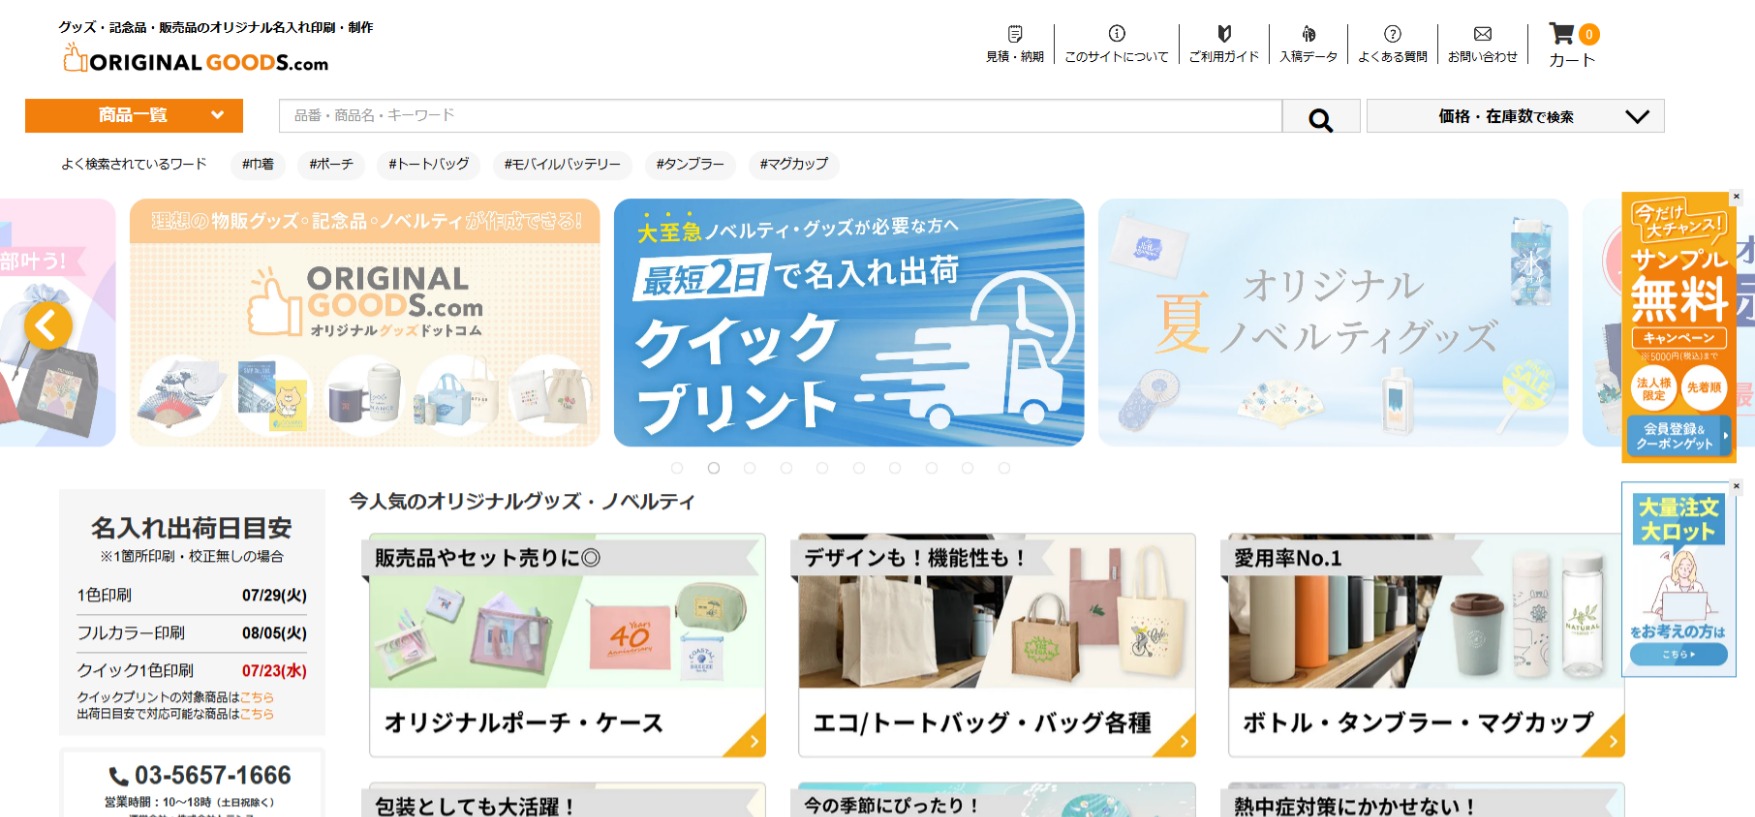Click the #トートバッグ keyword tag
Viewport: 1755px width, 817px height.
pos(428,164)
